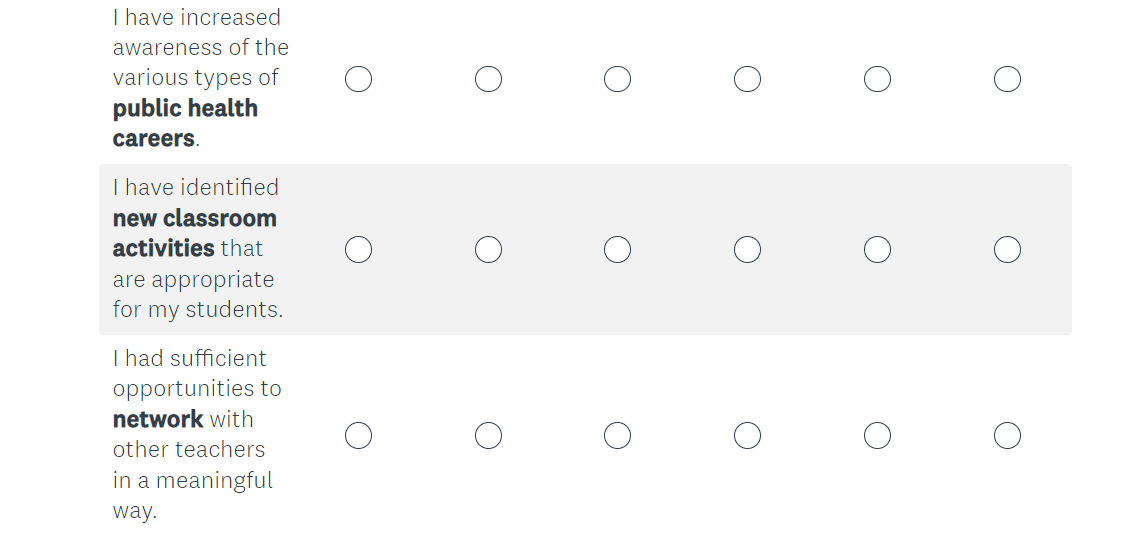Click the bold "new classroom activities" statement text

[x=194, y=219]
